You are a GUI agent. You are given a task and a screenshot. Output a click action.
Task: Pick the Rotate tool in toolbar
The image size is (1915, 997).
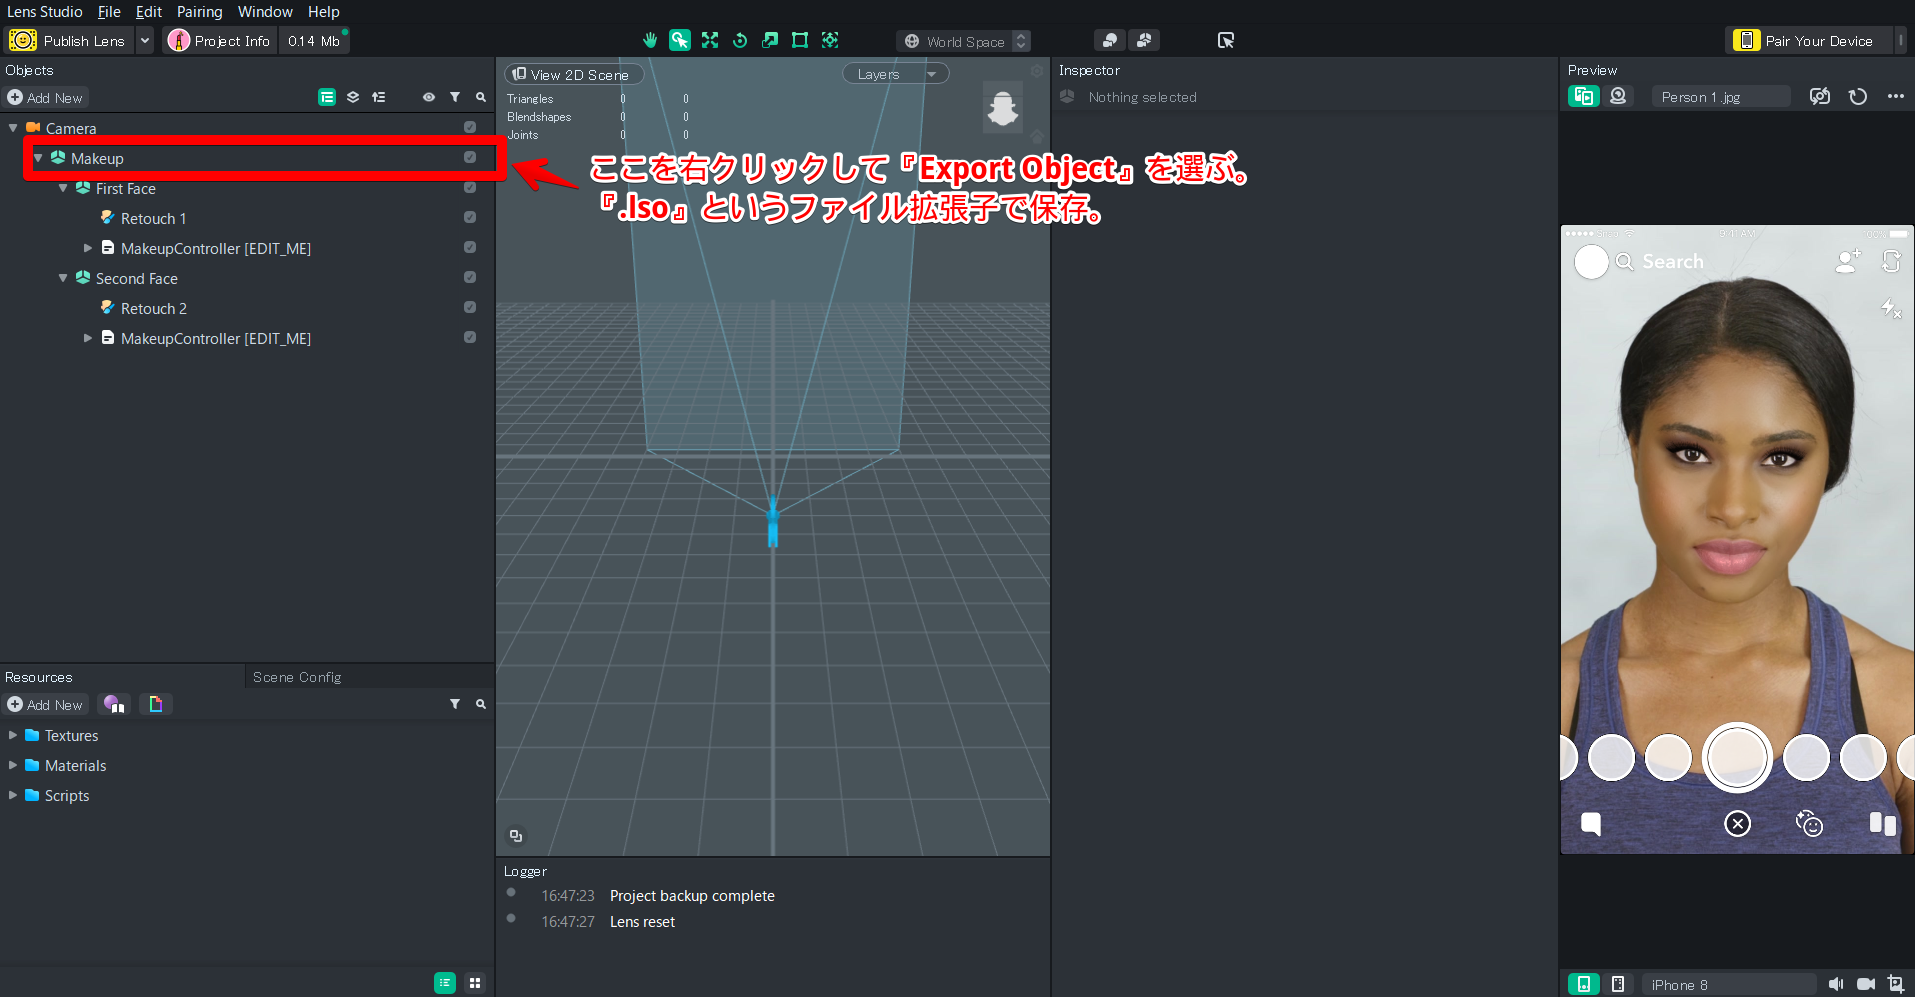pos(740,40)
